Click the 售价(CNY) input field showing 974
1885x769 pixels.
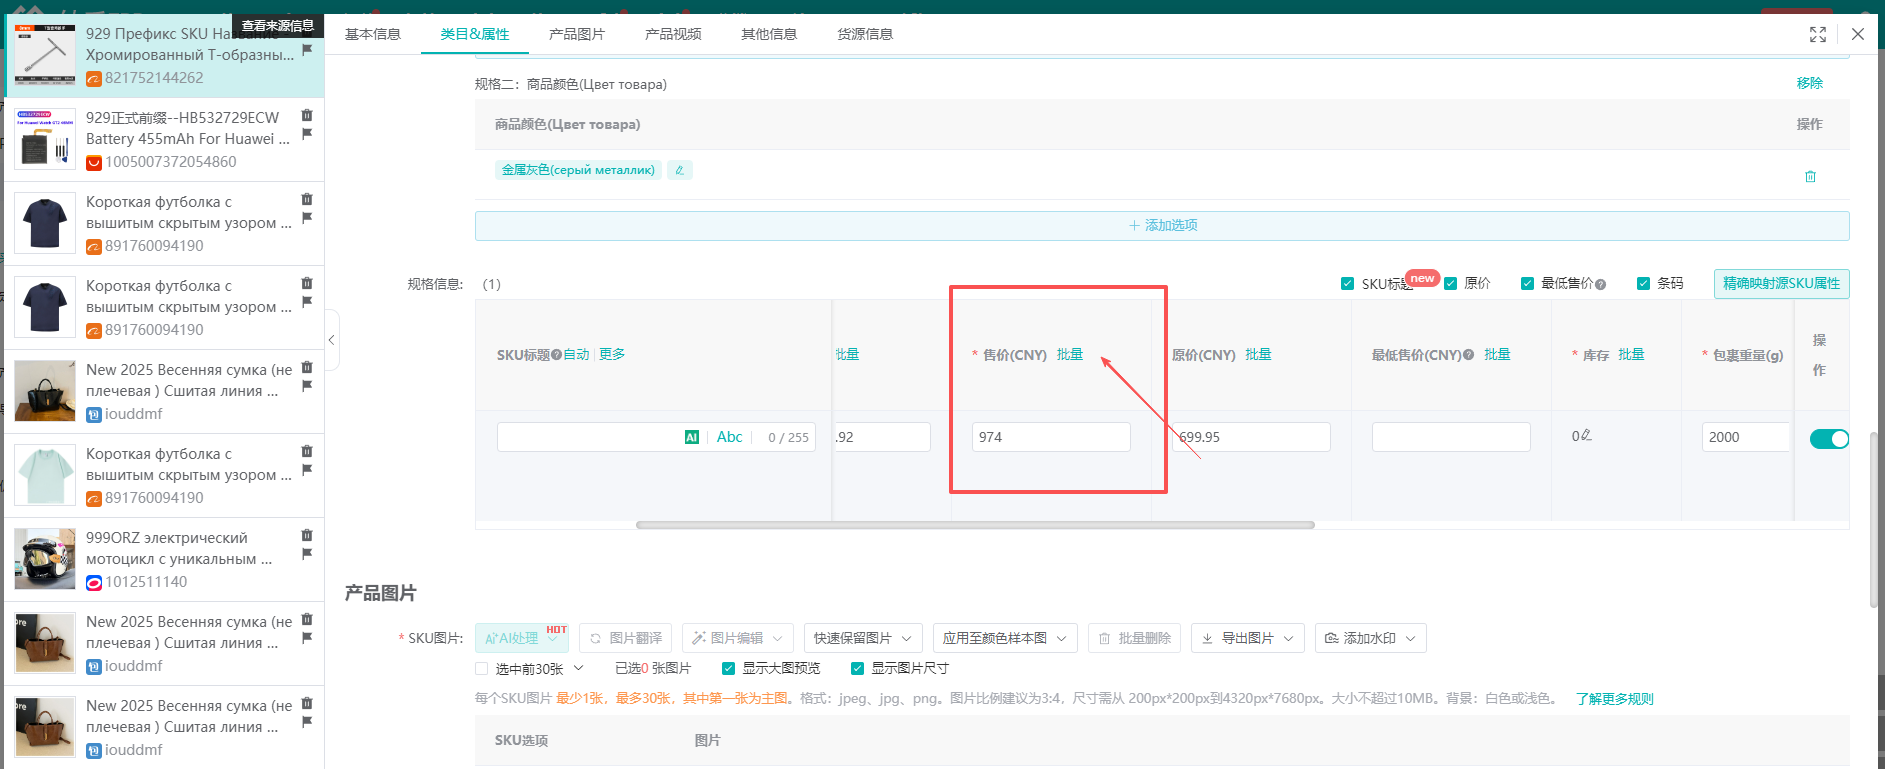click(1050, 437)
